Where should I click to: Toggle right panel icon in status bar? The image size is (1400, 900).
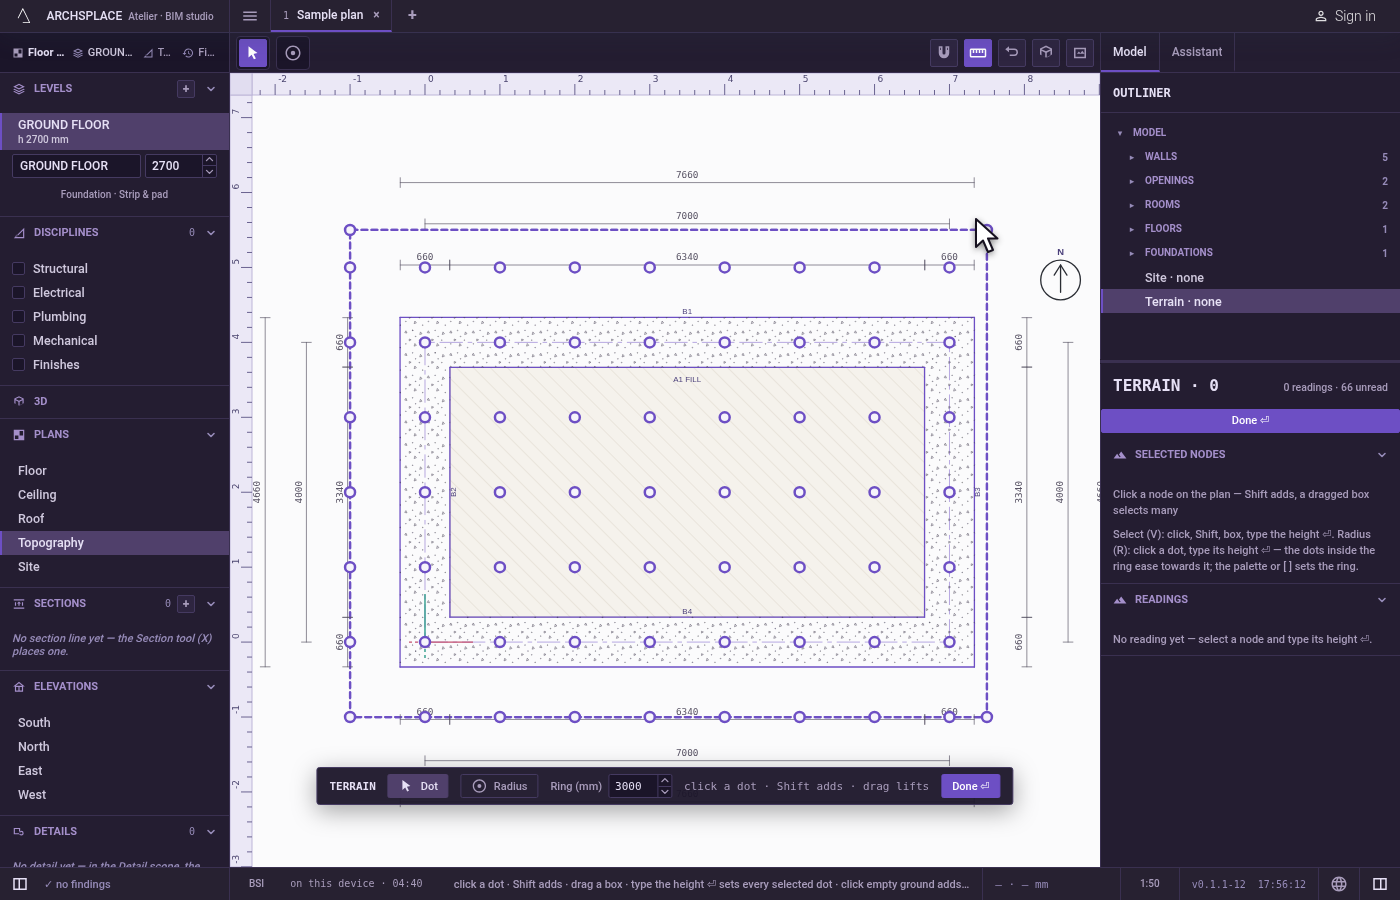tap(1380, 884)
